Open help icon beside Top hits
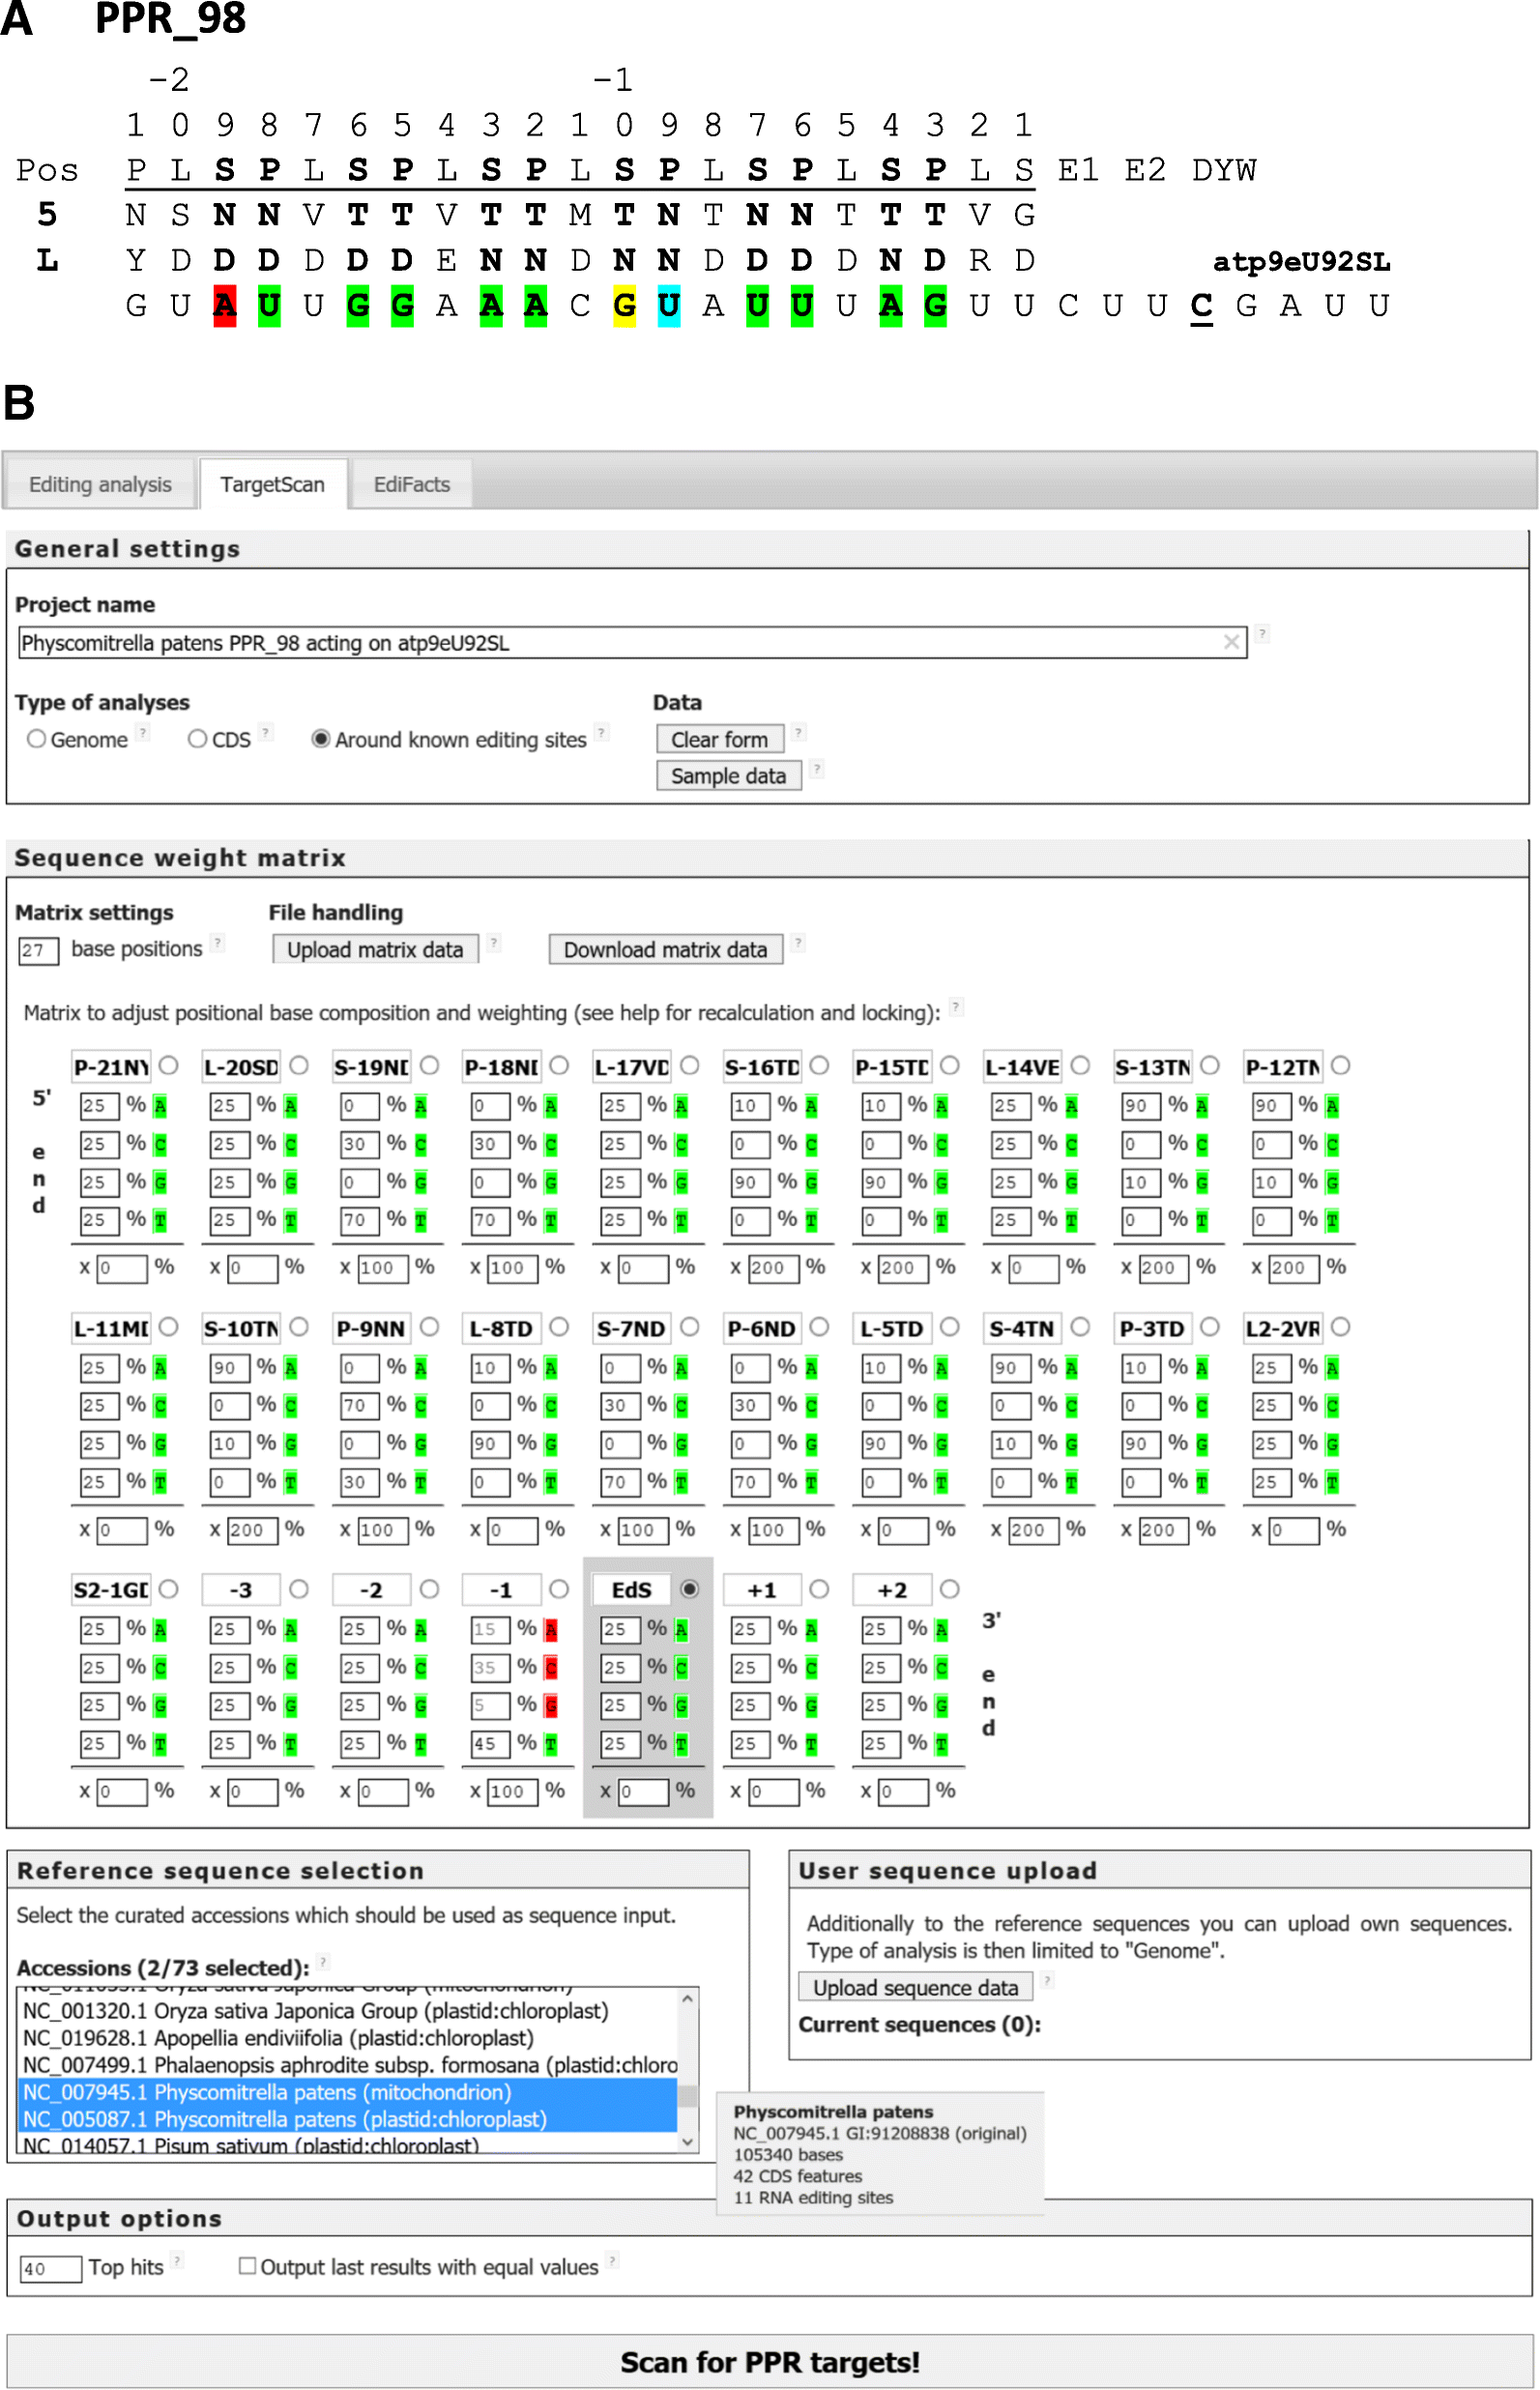 (176, 2259)
